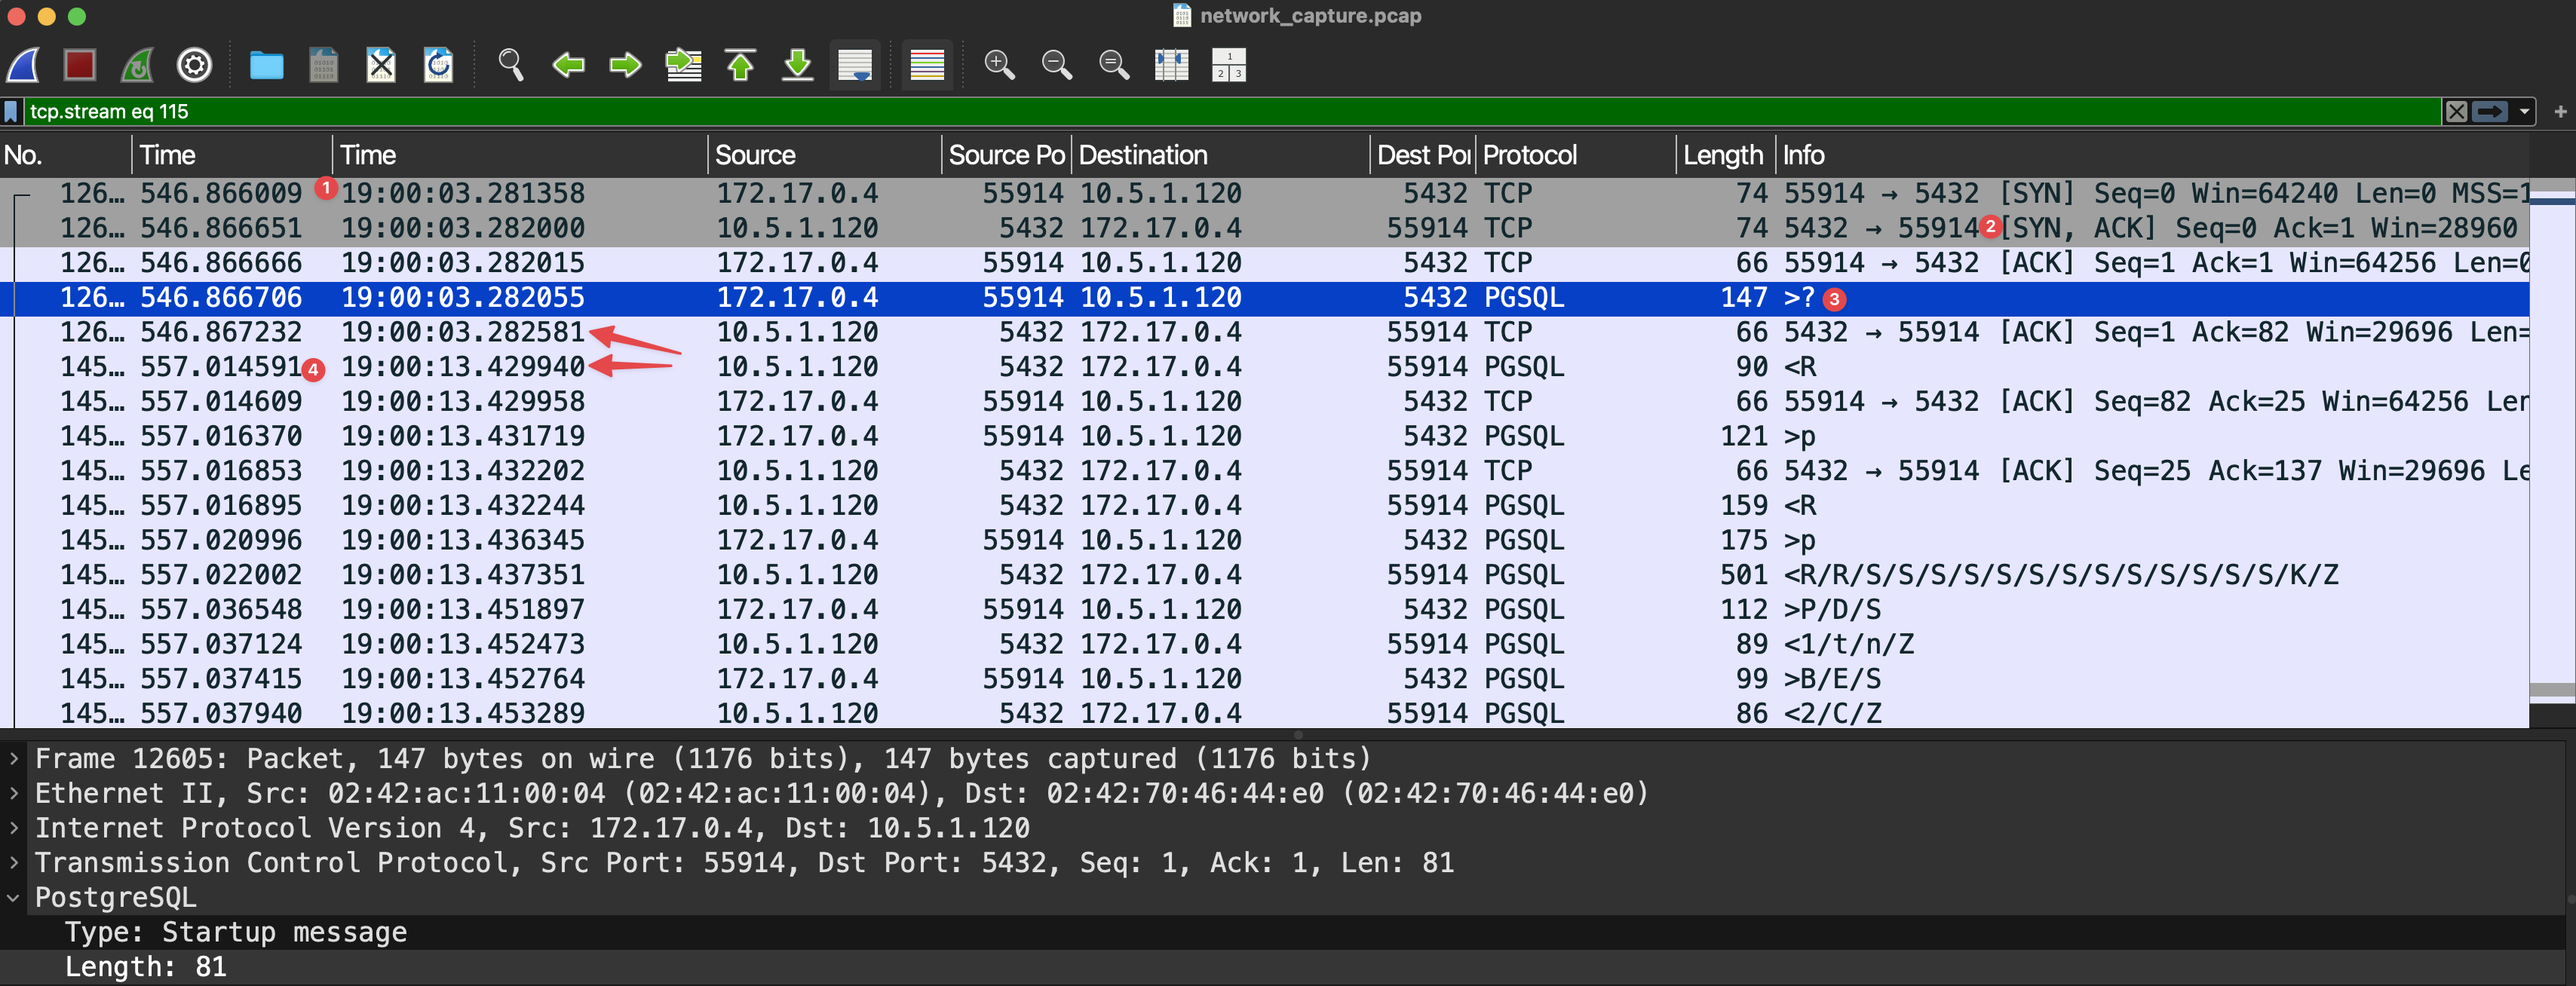Open display filter history dropdown

coord(2525,111)
